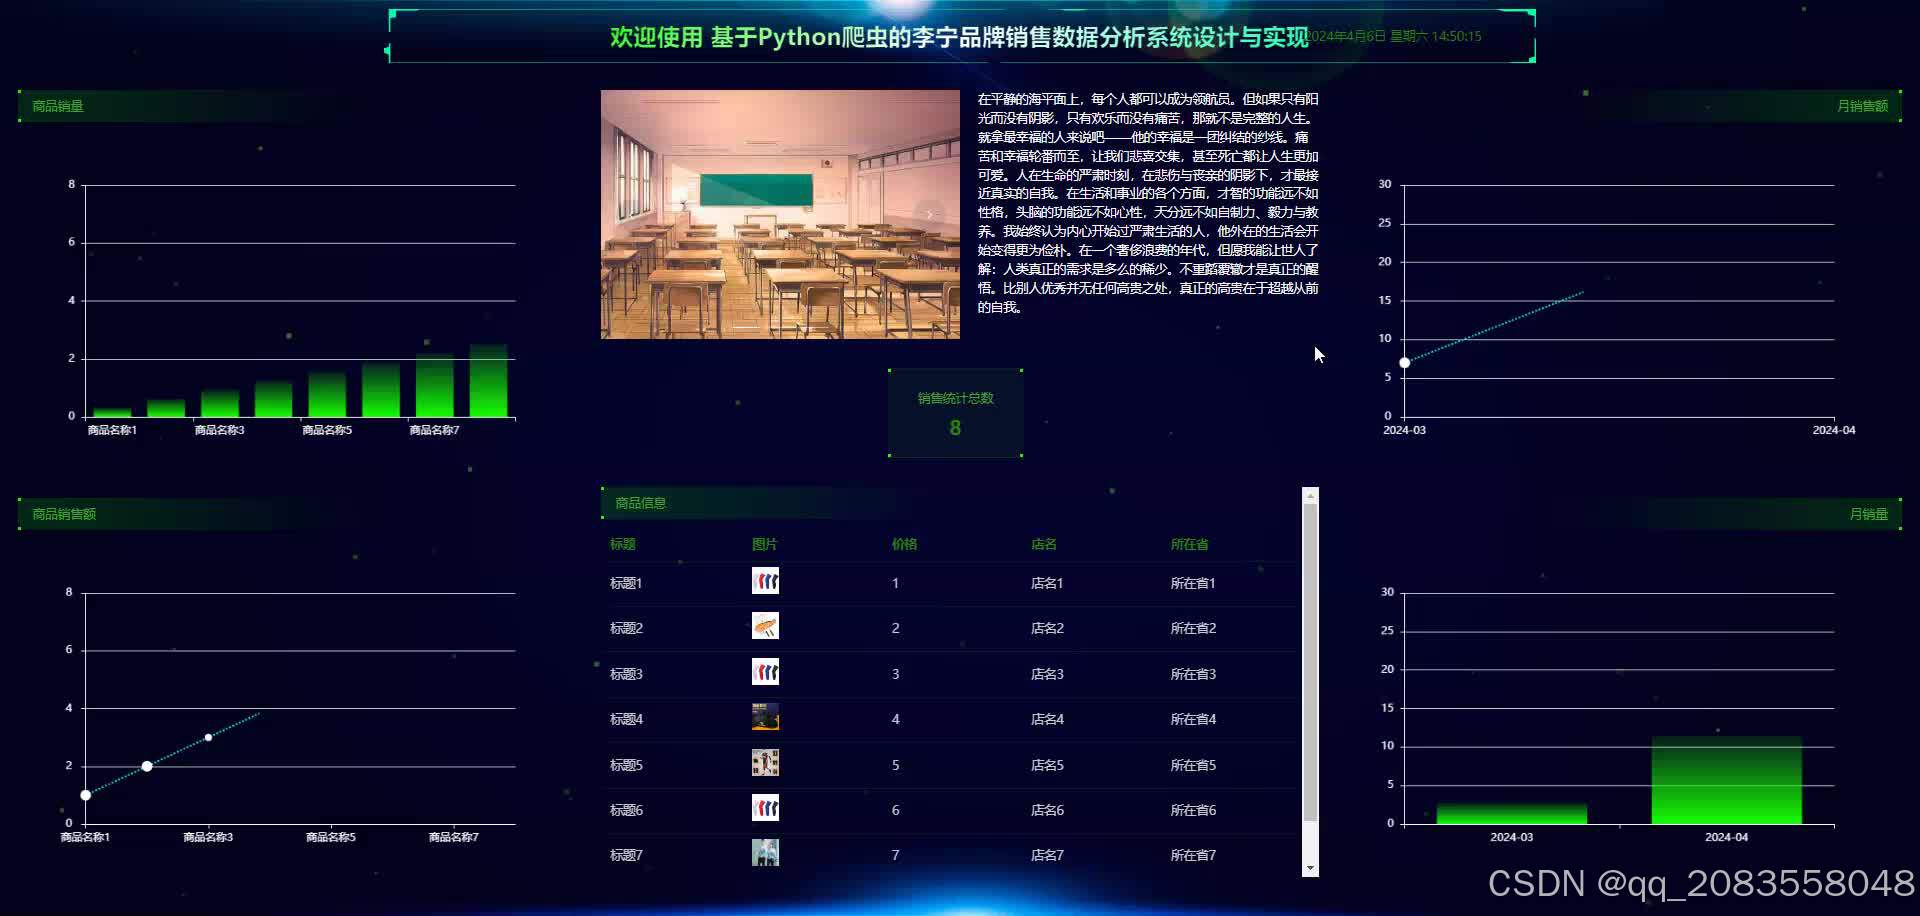Click the 所在省 column header

[x=1189, y=544]
